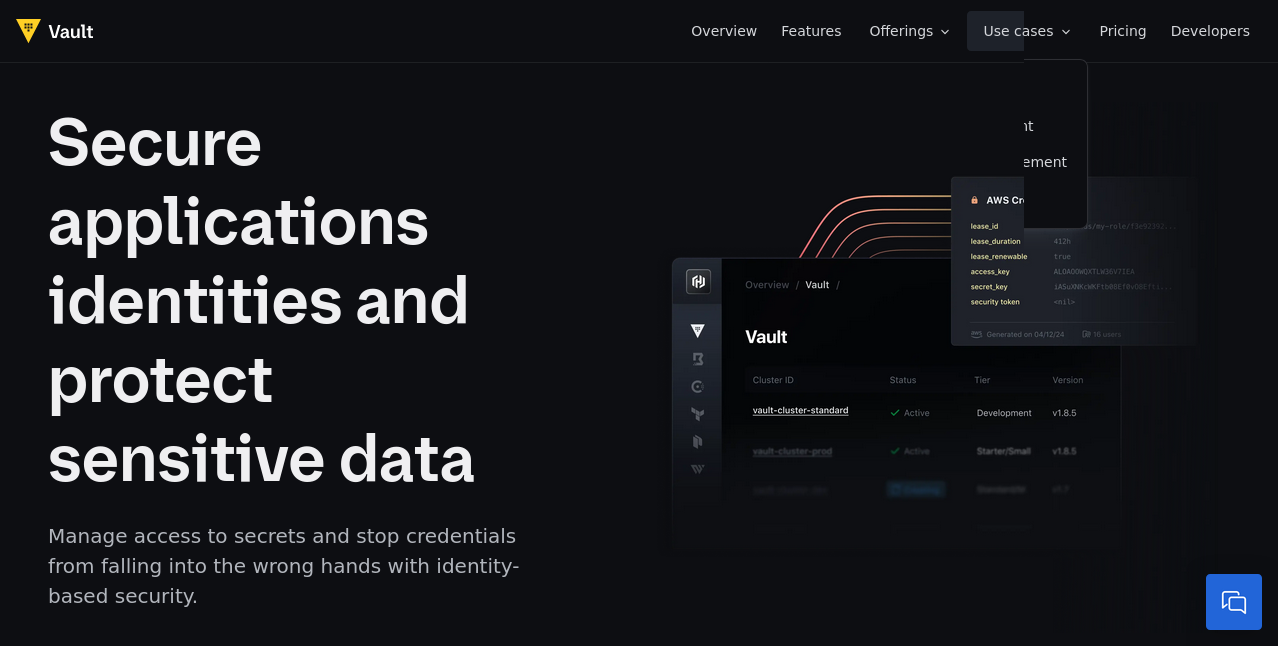
Task: Click the lock icon on the AWS card
Action: coord(975,200)
